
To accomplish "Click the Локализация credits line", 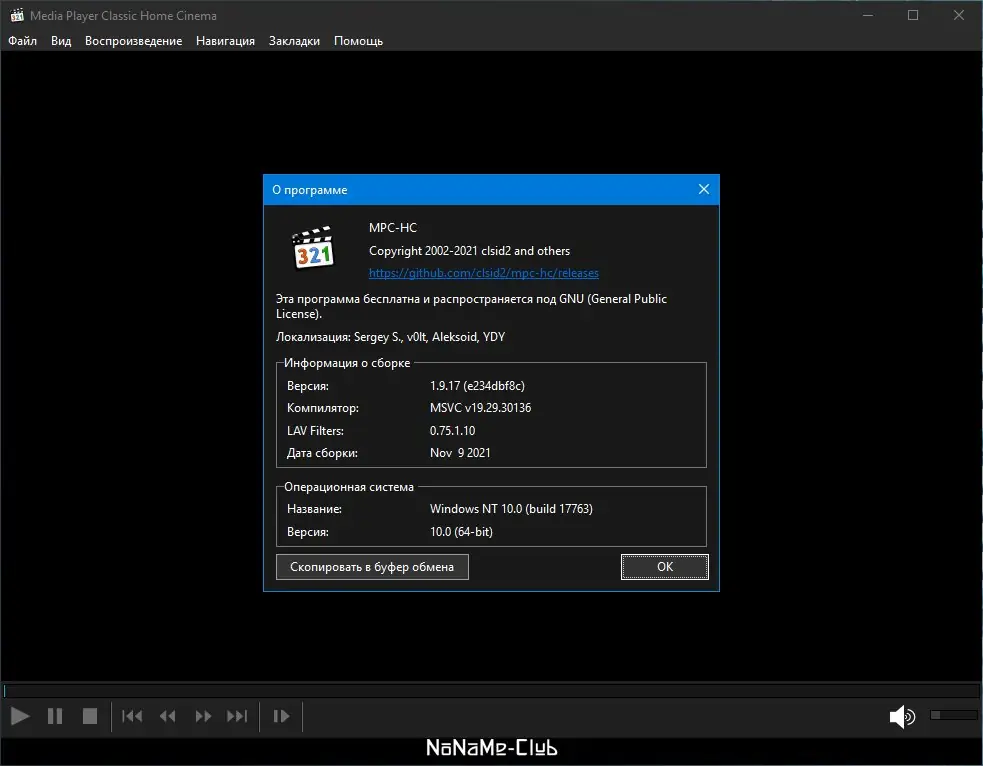I will (x=390, y=337).
